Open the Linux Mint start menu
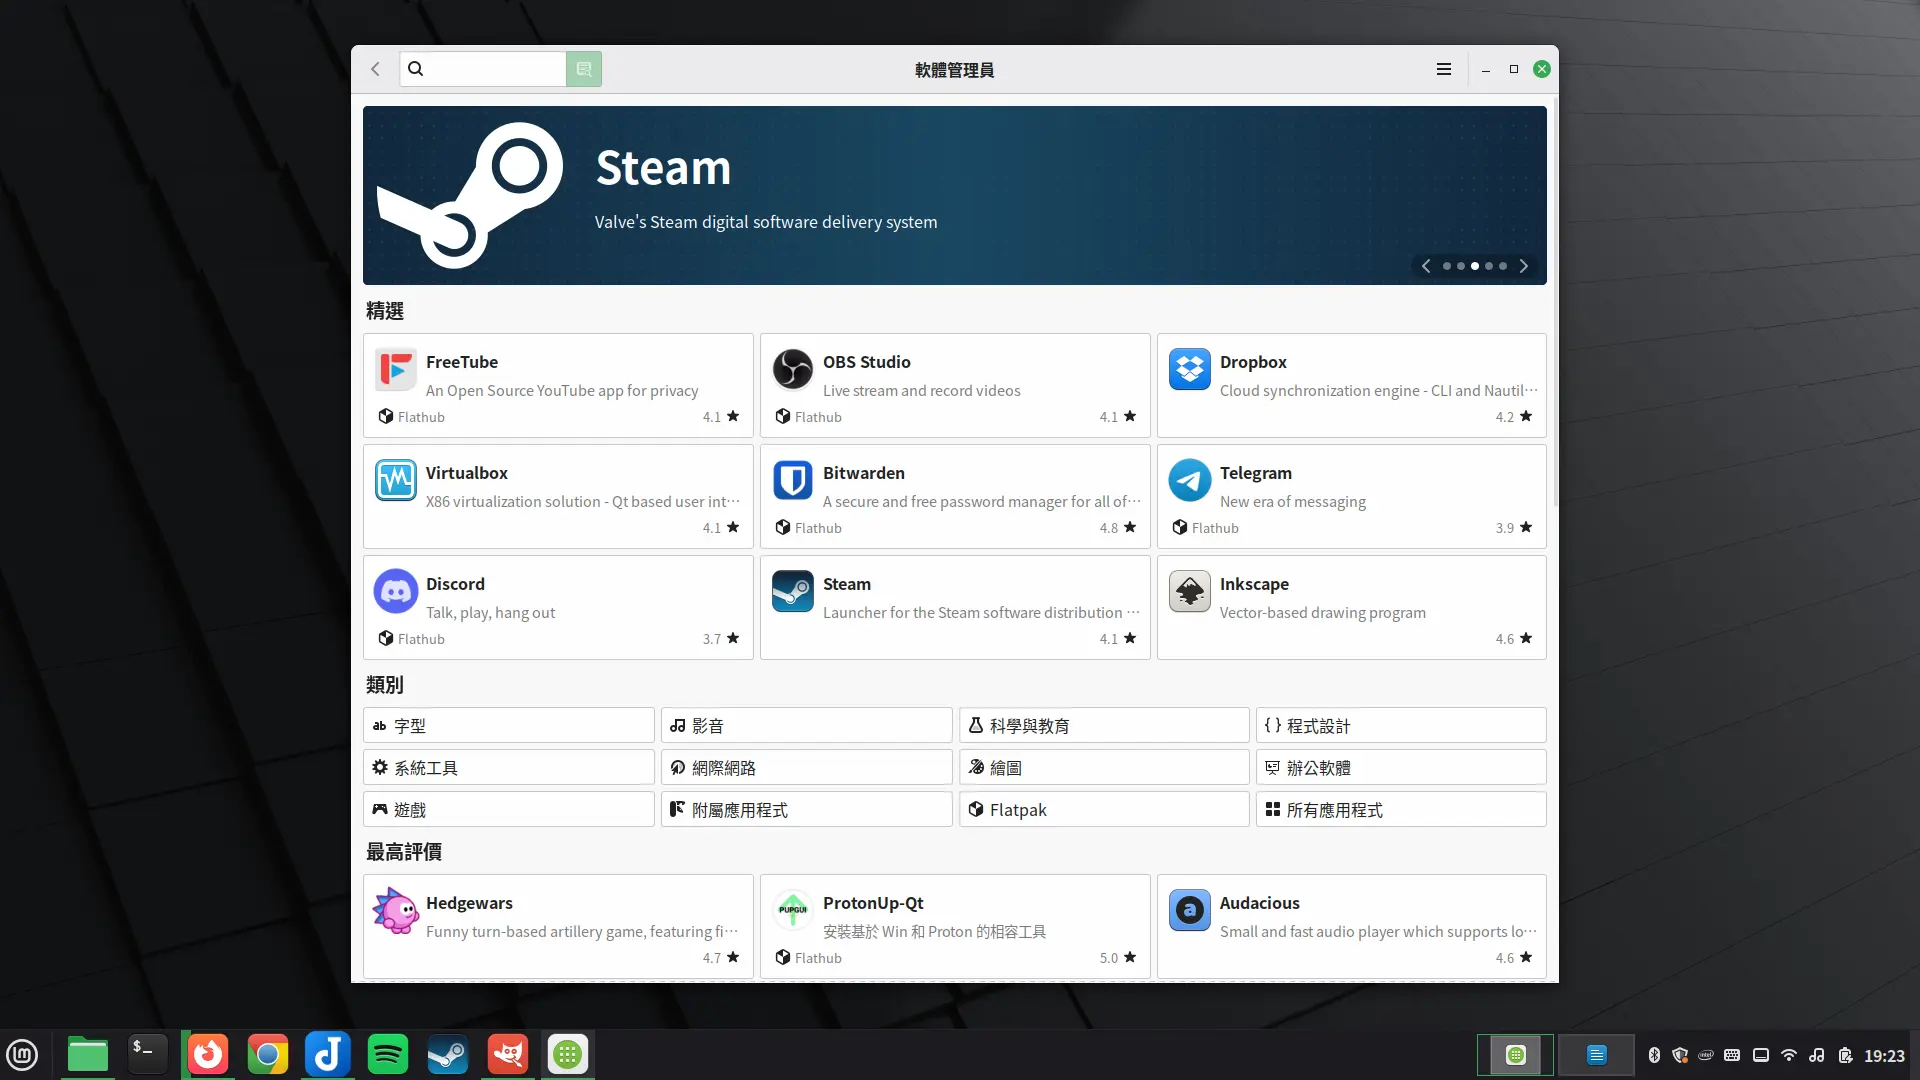Screen dimensions: 1920x1080 pos(22,1054)
